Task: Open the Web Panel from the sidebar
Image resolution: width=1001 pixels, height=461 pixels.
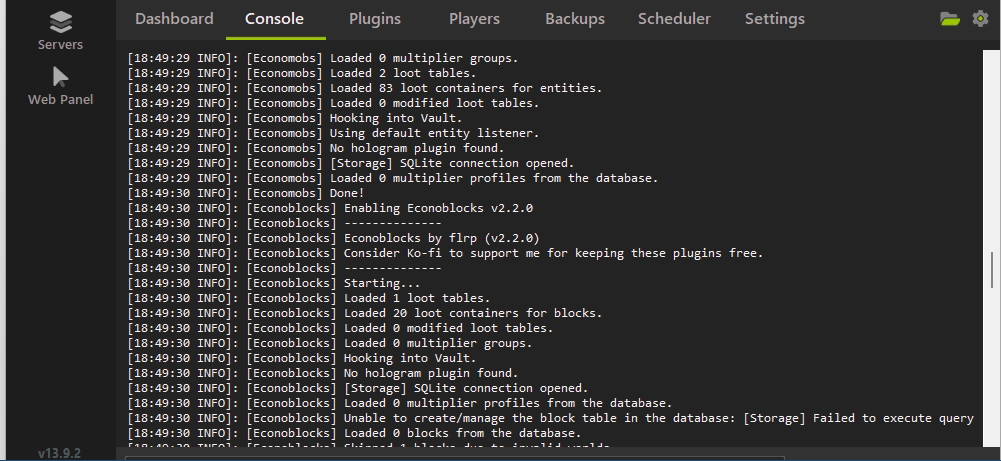Action: (x=60, y=85)
